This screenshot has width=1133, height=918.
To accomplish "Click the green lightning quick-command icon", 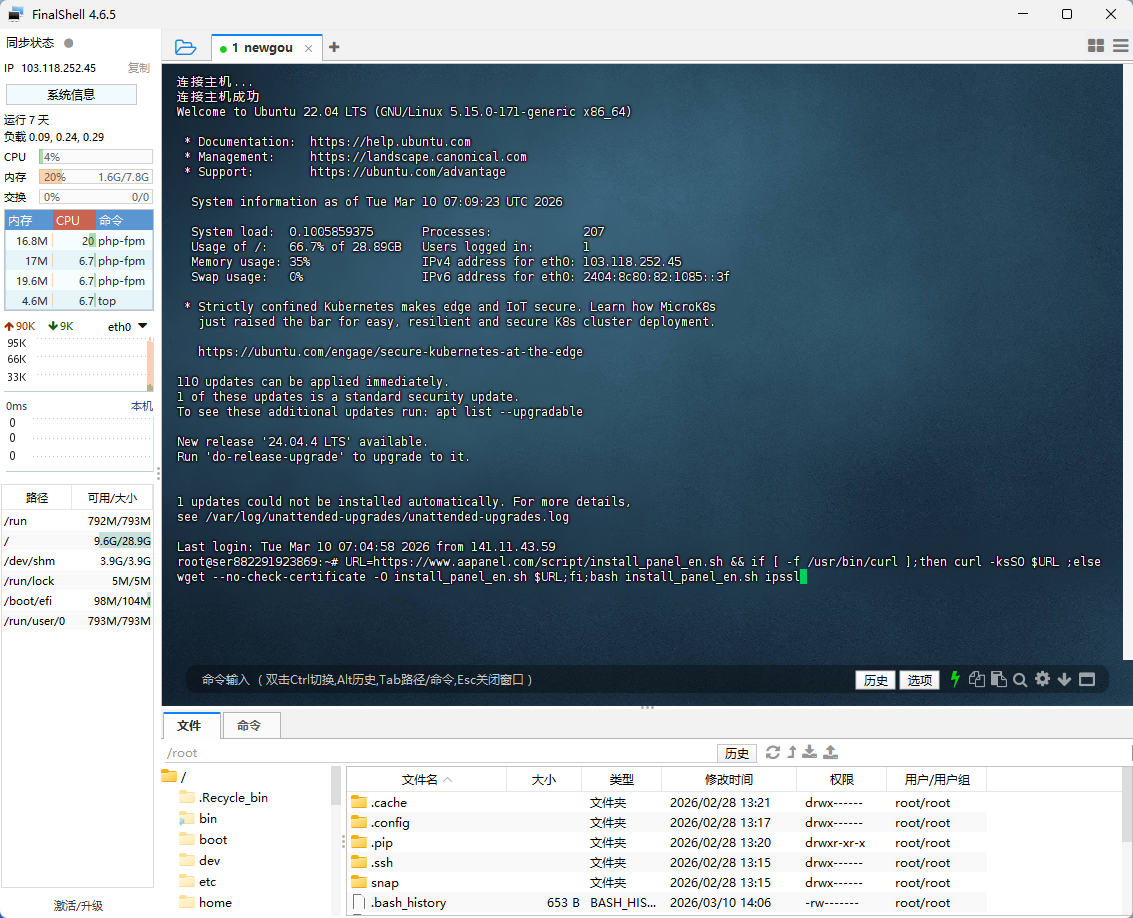I will click(955, 680).
